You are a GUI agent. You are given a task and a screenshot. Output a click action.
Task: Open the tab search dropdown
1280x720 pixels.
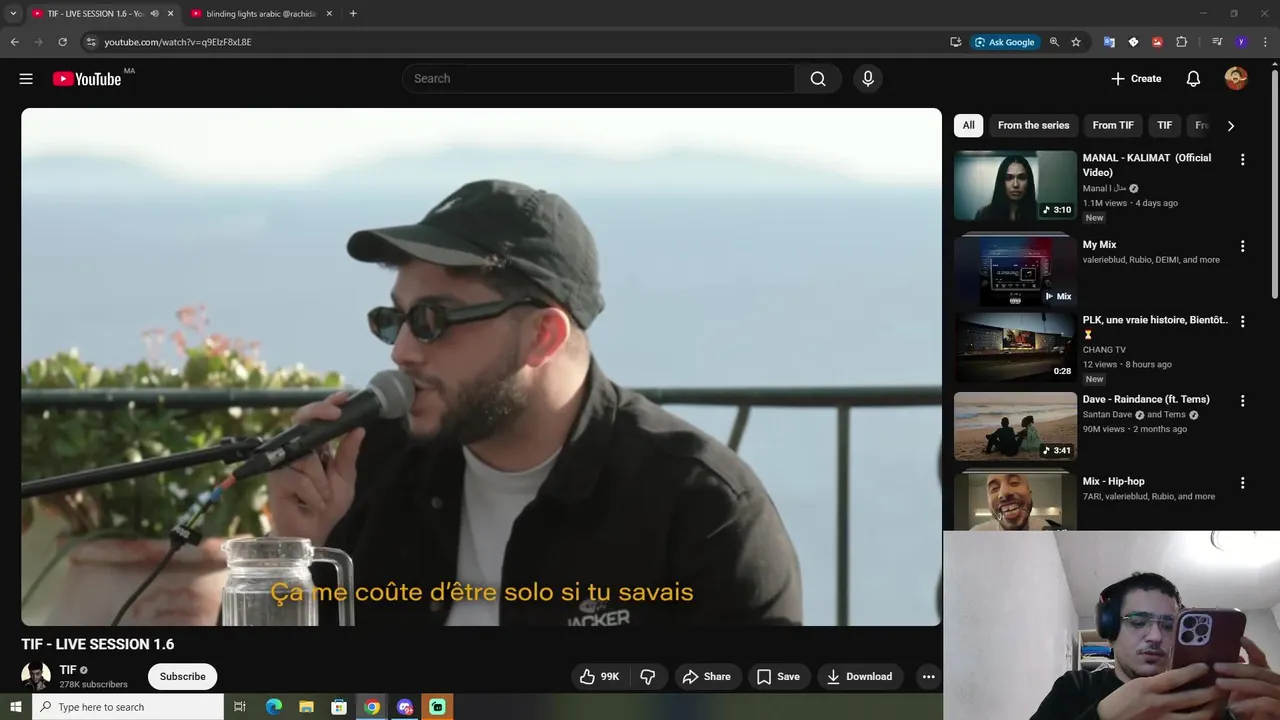[x=13, y=14]
